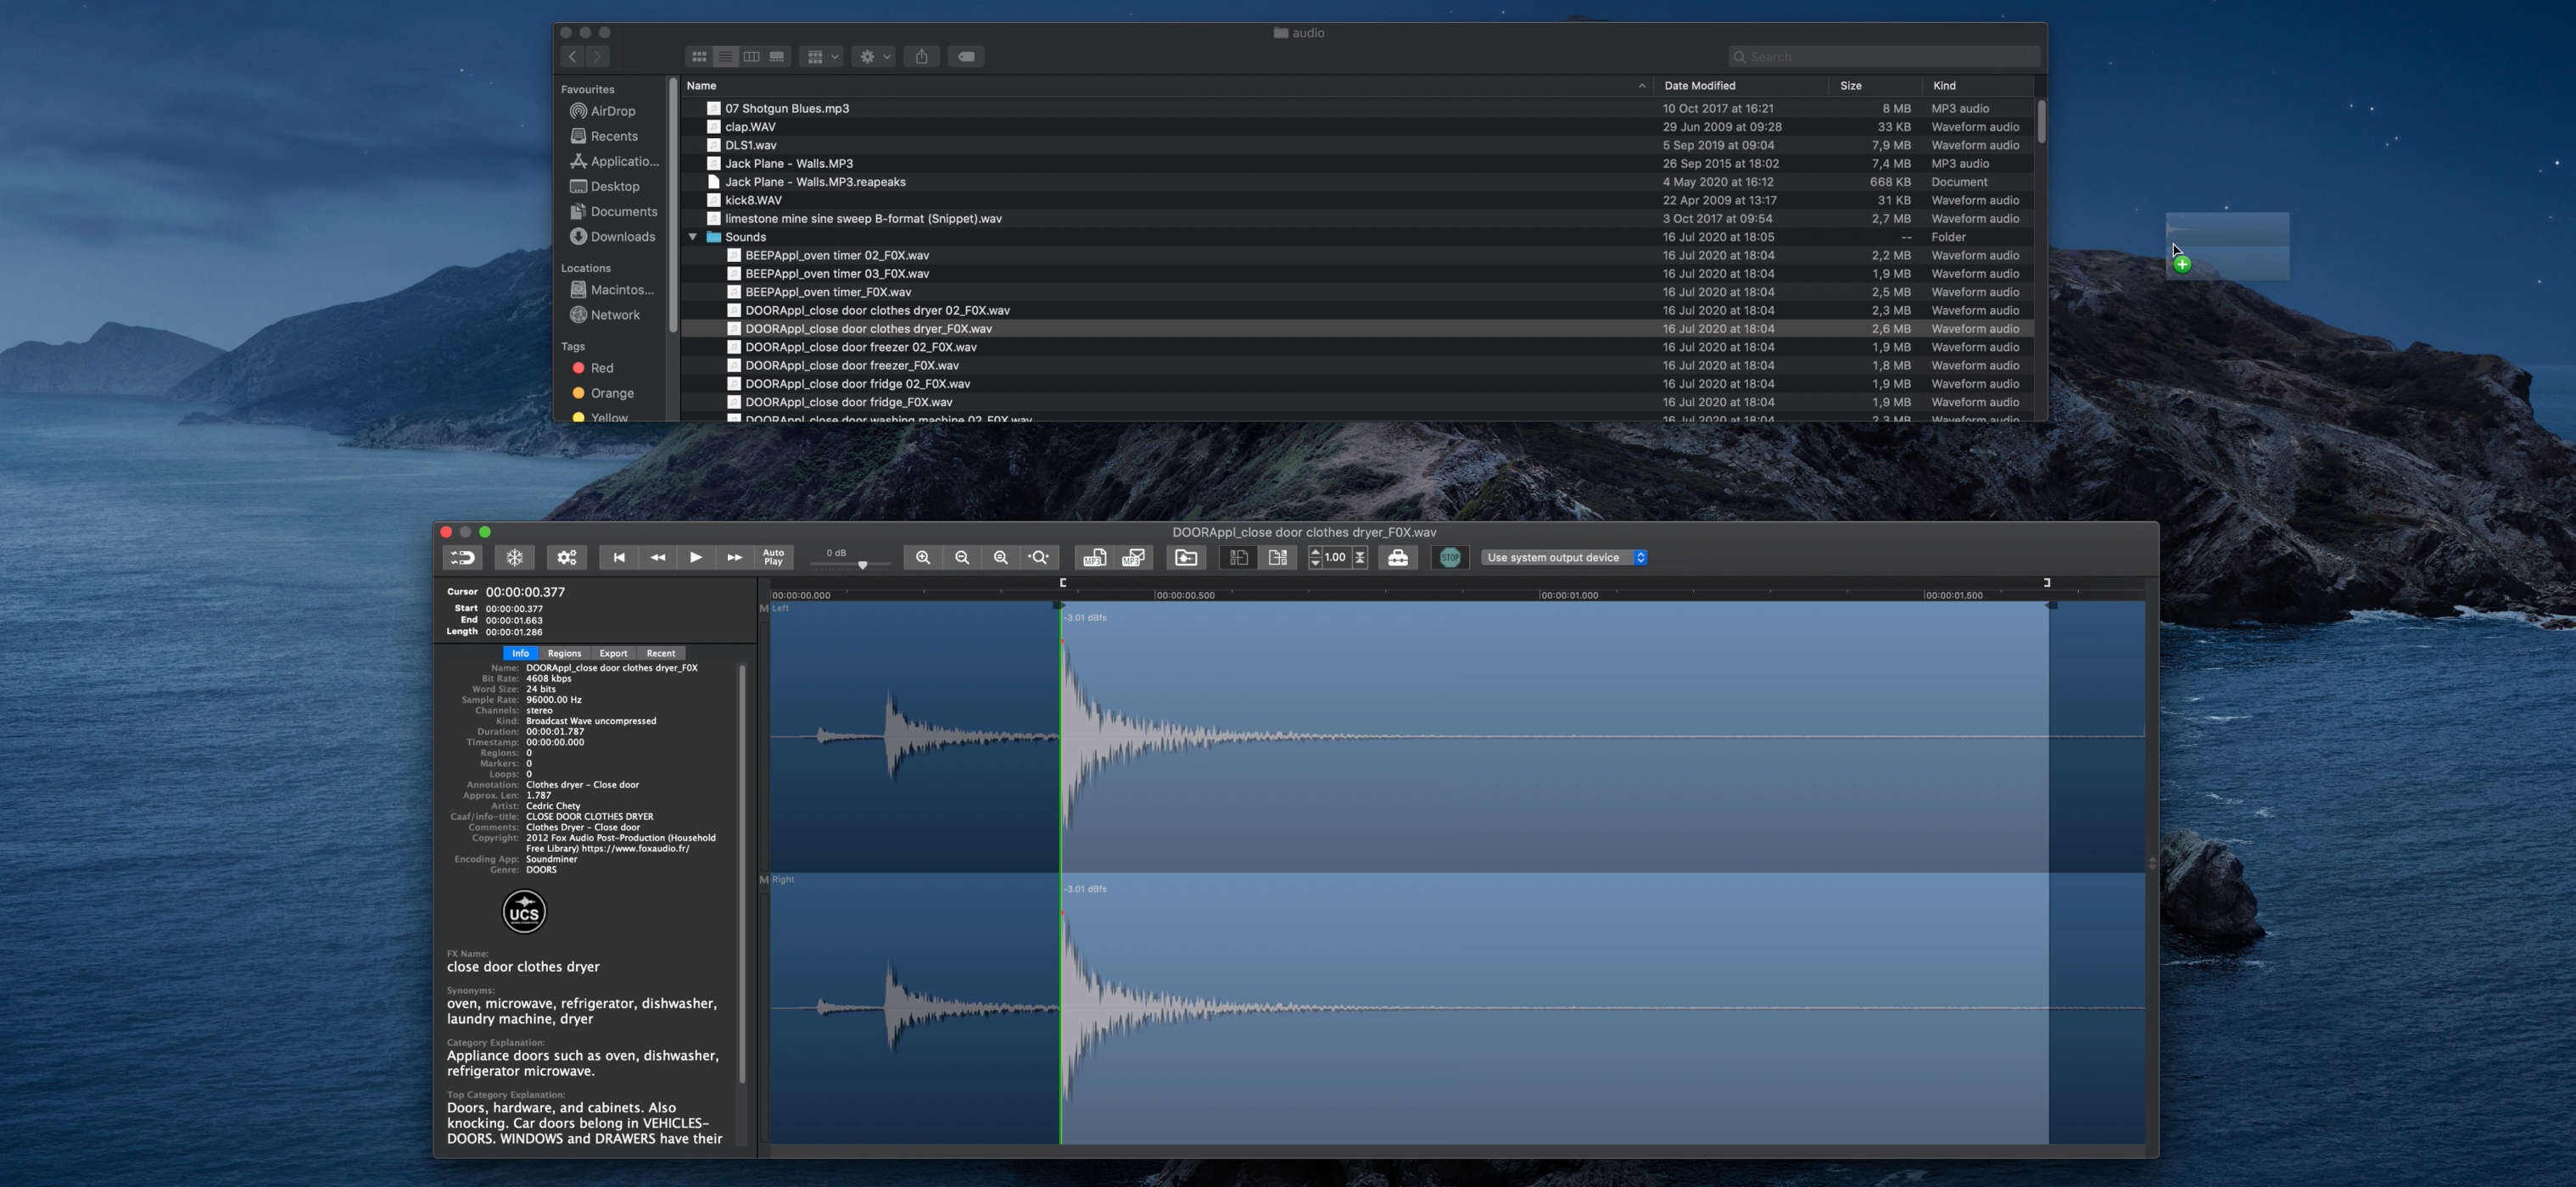Click the loop/cycle zoom tool
The height and width of the screenshot is (1187, 2576).
pos(1037,556)
